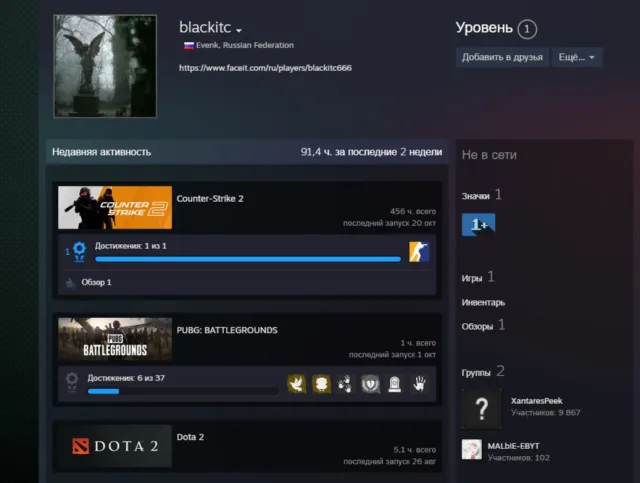Click the PUBG achievement showcase ribbon icon

pos(72,382)
